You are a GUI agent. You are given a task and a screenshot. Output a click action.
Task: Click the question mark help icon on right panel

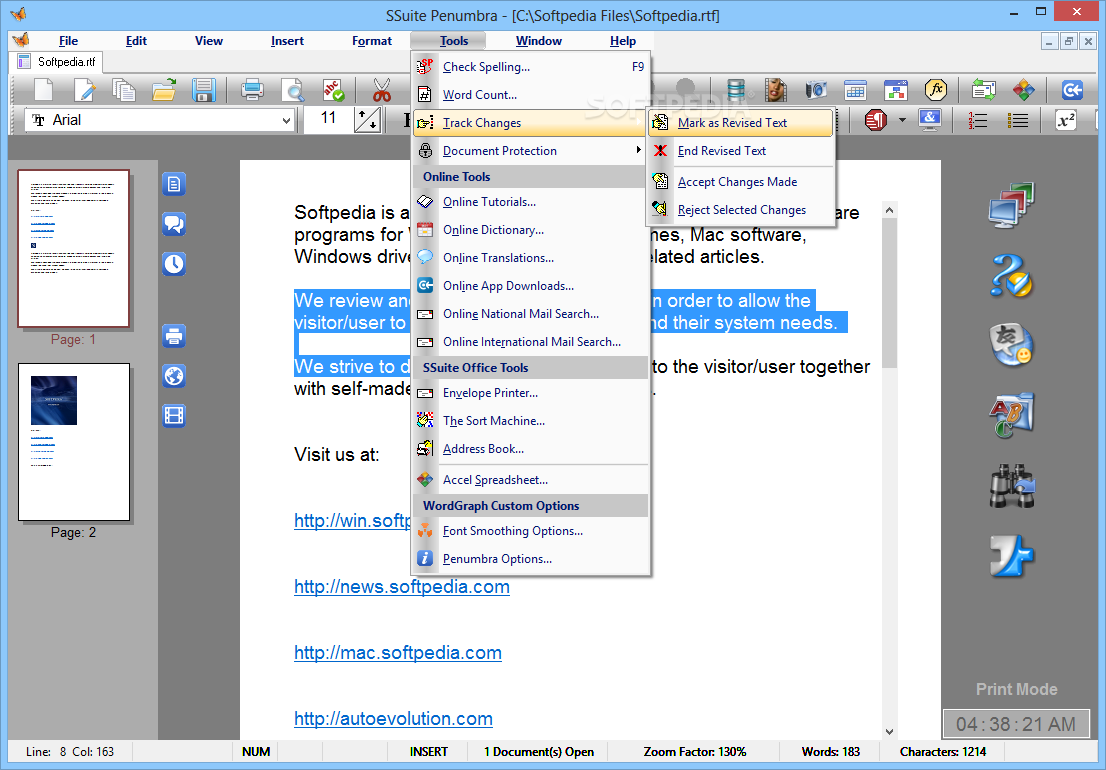click(1011, 275)
